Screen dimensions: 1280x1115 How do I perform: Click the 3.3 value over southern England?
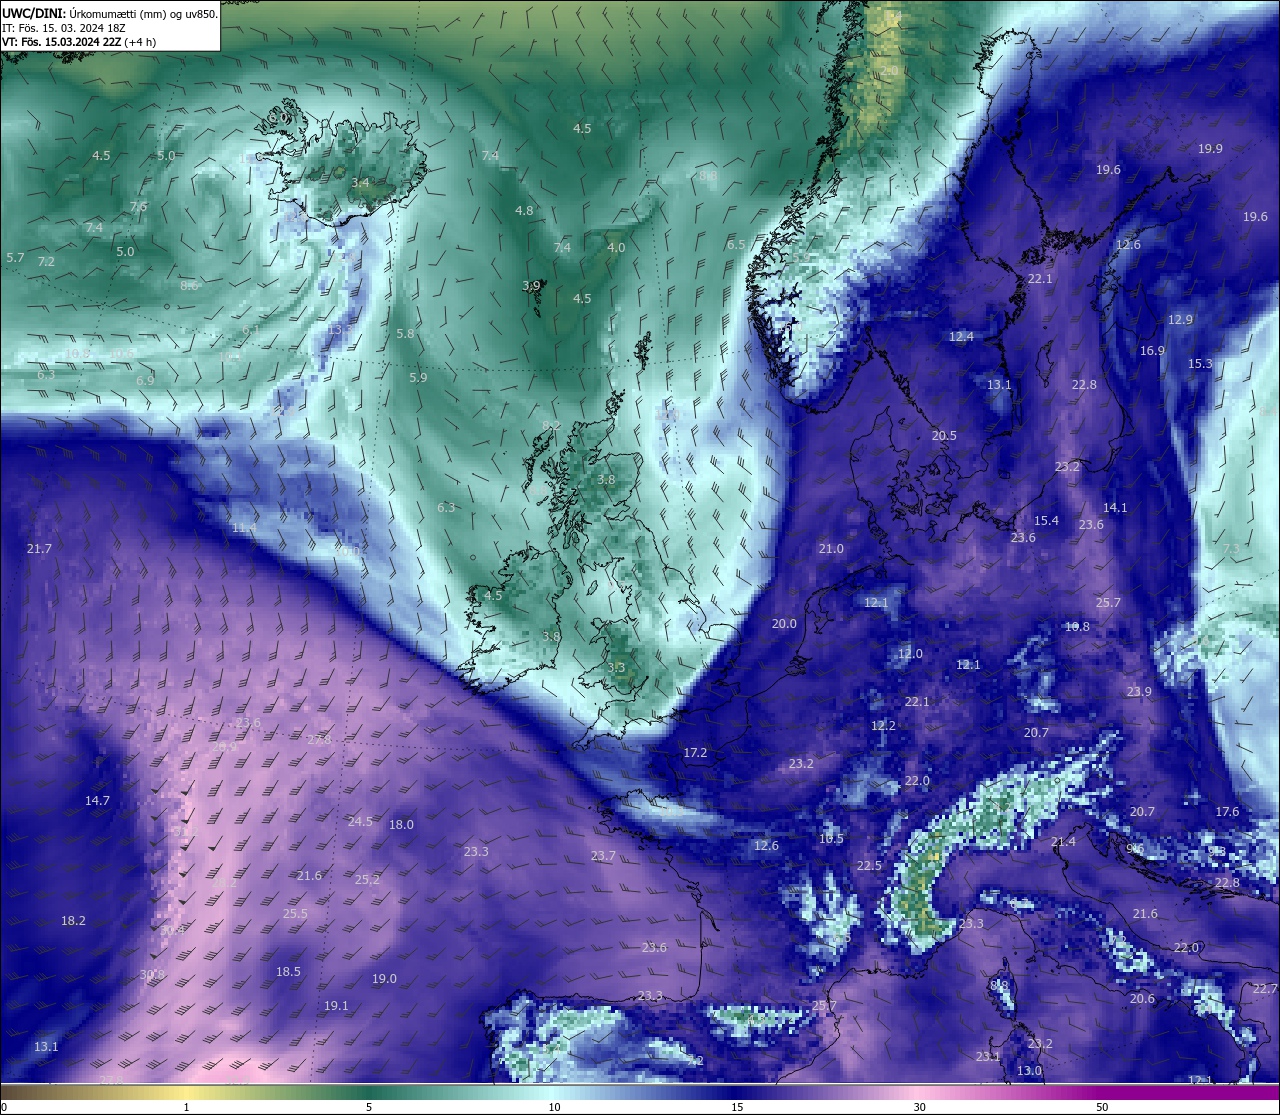point(616,668)
